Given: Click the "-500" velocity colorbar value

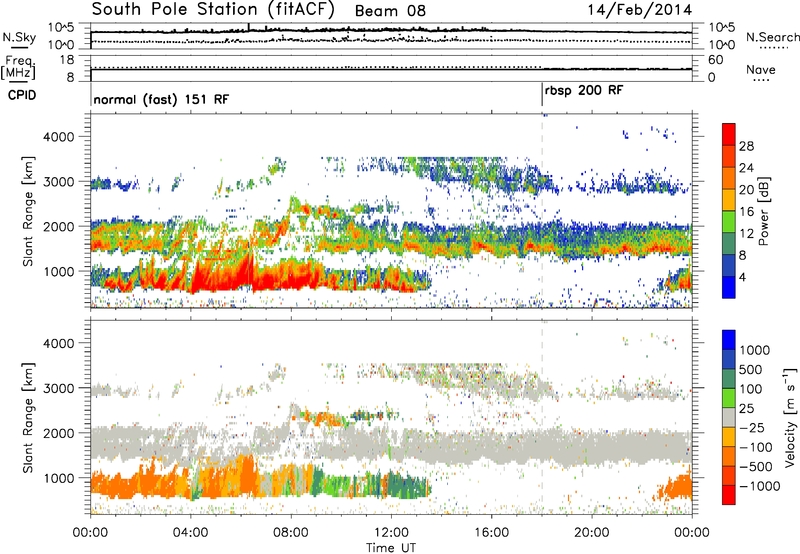Looking at the screenshot, I should [756, 466].
